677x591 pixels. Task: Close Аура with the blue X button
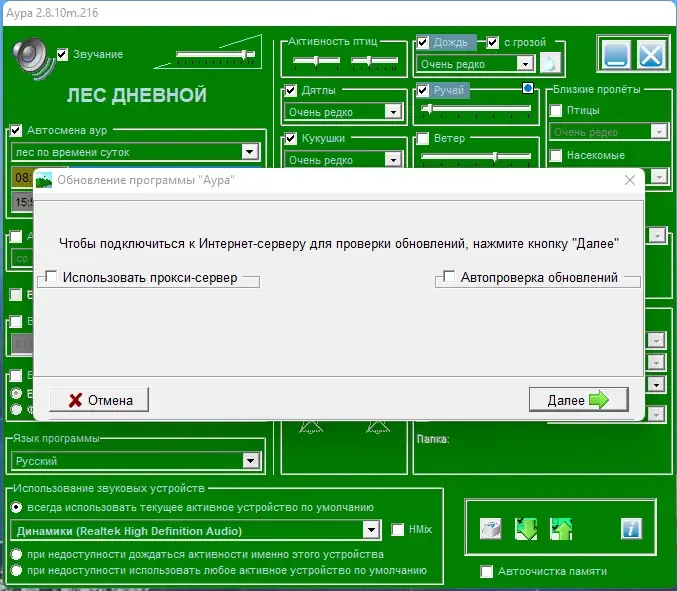pos(650,54)
